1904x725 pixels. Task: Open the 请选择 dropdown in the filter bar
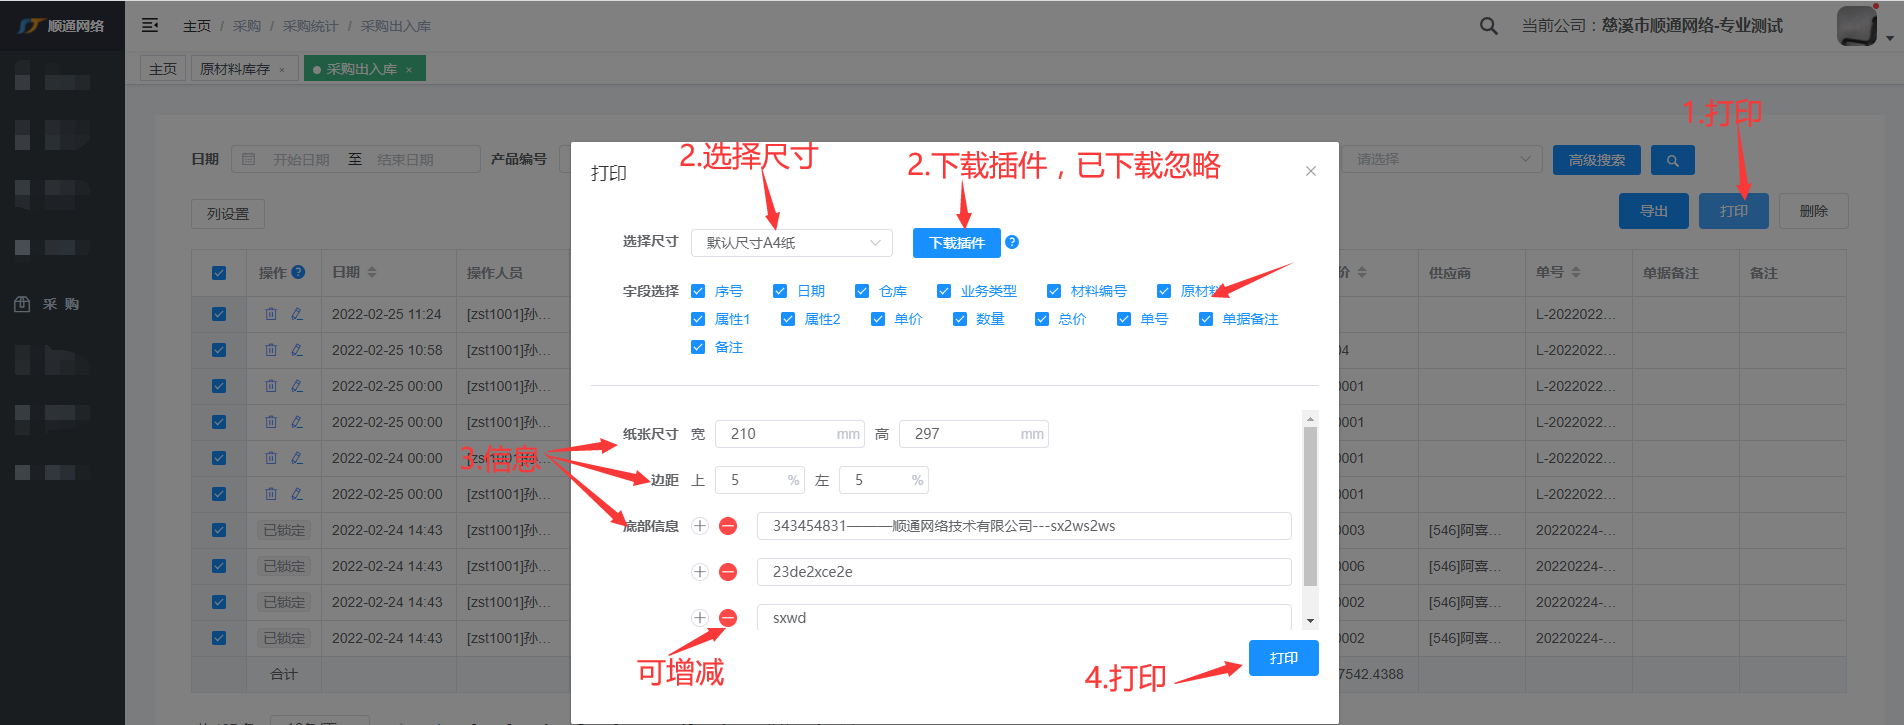click(x=1441, y=159)
